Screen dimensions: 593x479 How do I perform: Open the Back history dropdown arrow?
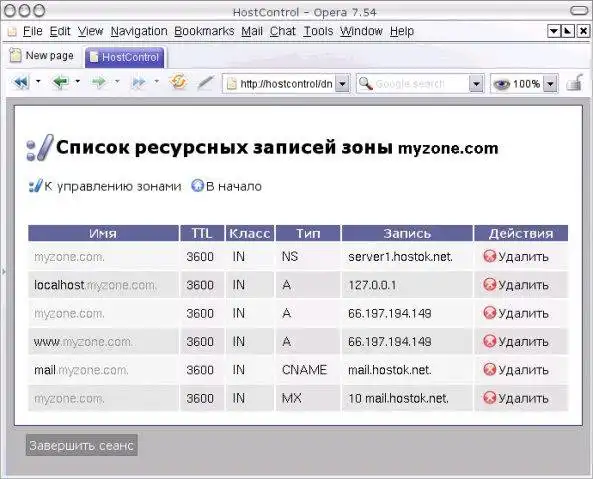coord(77,81)
